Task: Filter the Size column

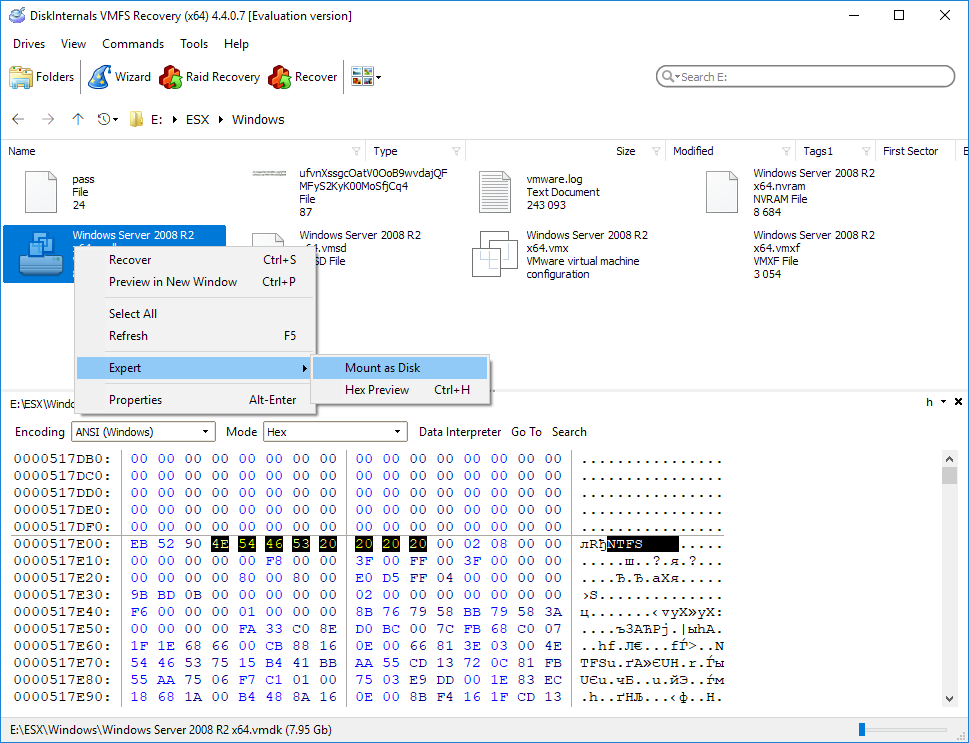Action: click(656, 151)
